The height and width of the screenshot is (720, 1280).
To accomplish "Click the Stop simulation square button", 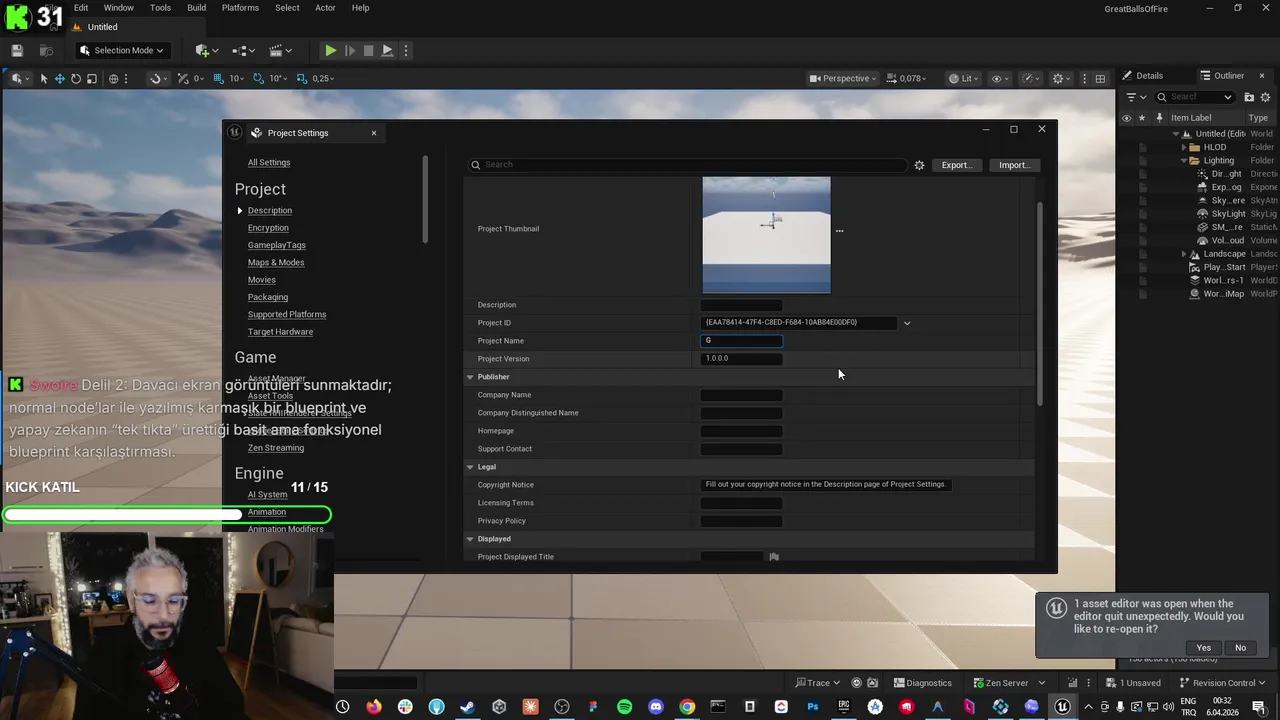I will click(368, 50).
